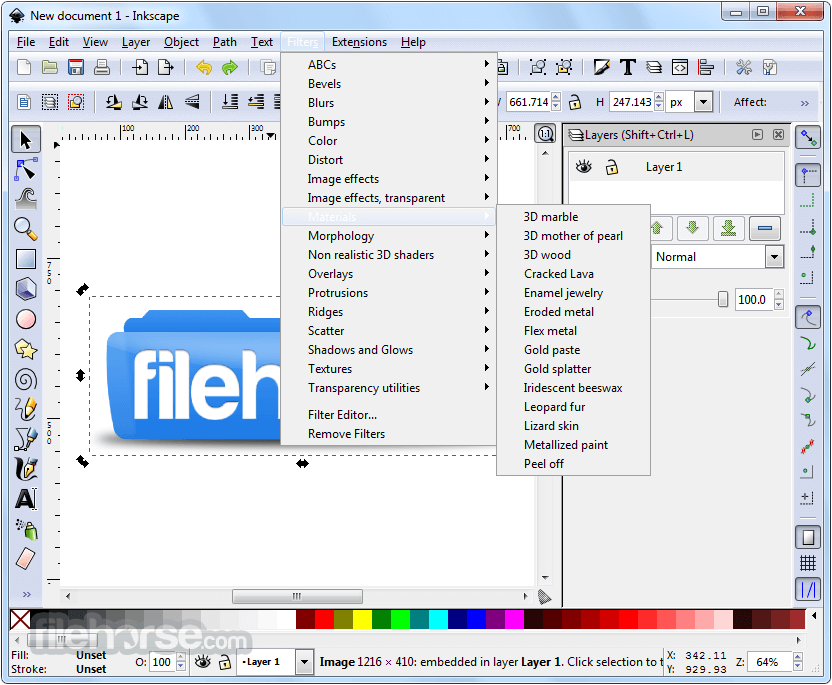Toggle Layer 1 visibility eye
Screen dimensions: 832x685
(x=584, y=167)
